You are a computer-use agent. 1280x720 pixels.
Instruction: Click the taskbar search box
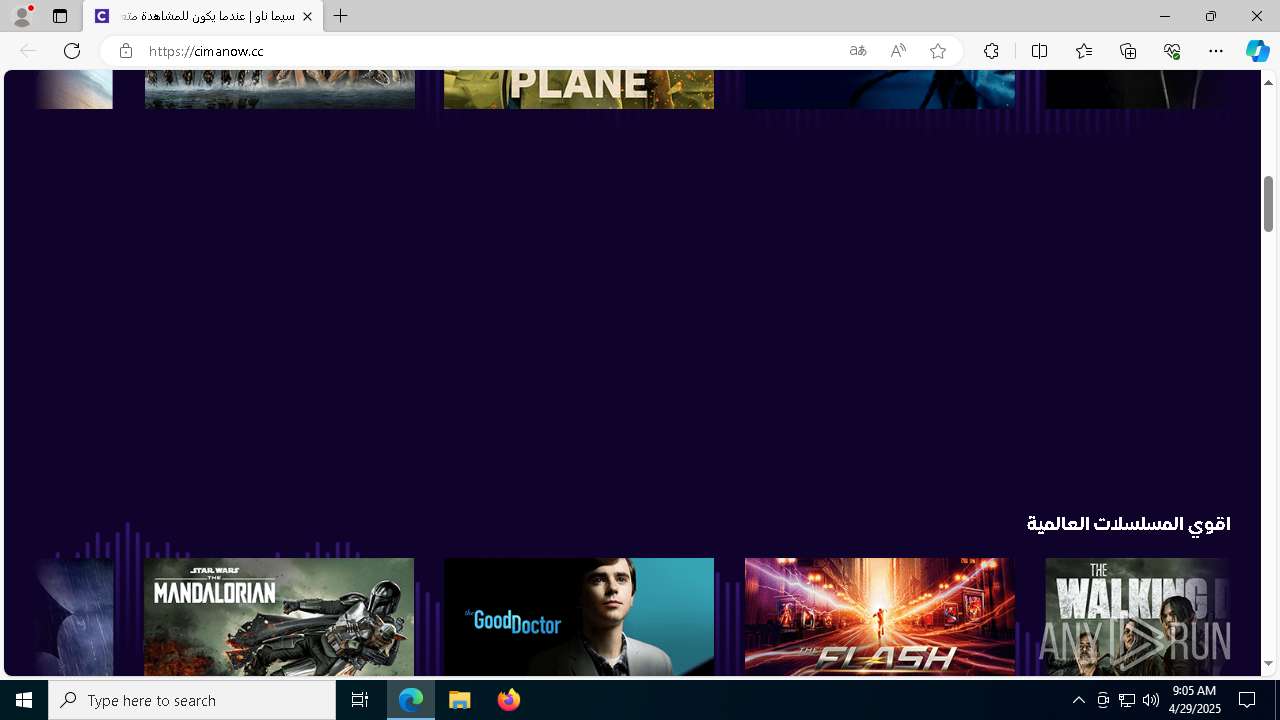(192, 700)
